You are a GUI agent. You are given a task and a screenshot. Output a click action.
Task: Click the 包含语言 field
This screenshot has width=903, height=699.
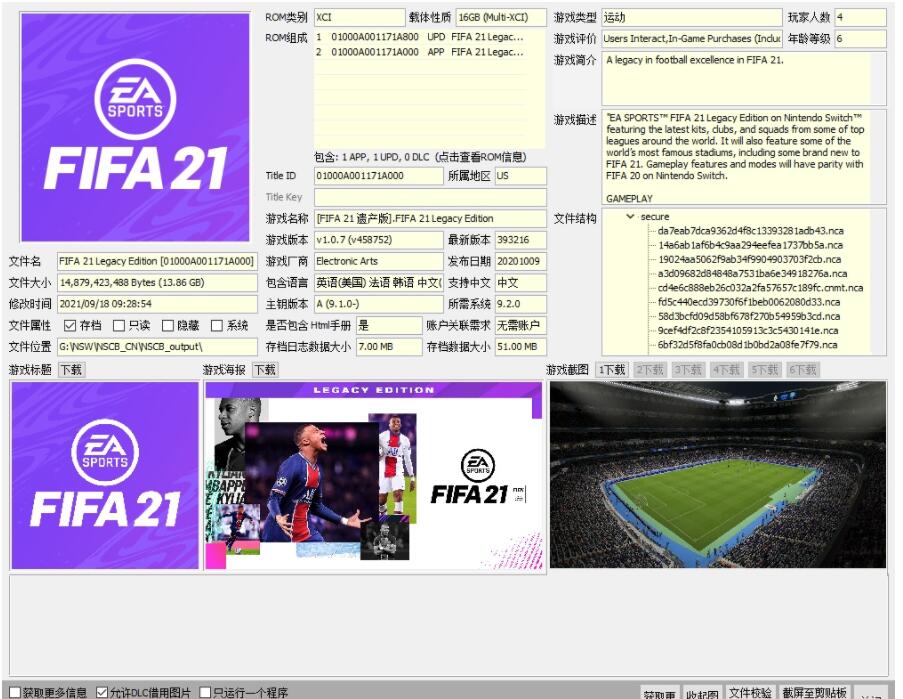pyautogui.click(x=379, y=283)
